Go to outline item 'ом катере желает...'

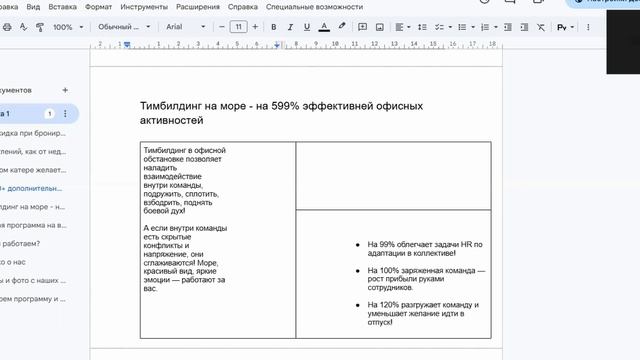point(33,170)
